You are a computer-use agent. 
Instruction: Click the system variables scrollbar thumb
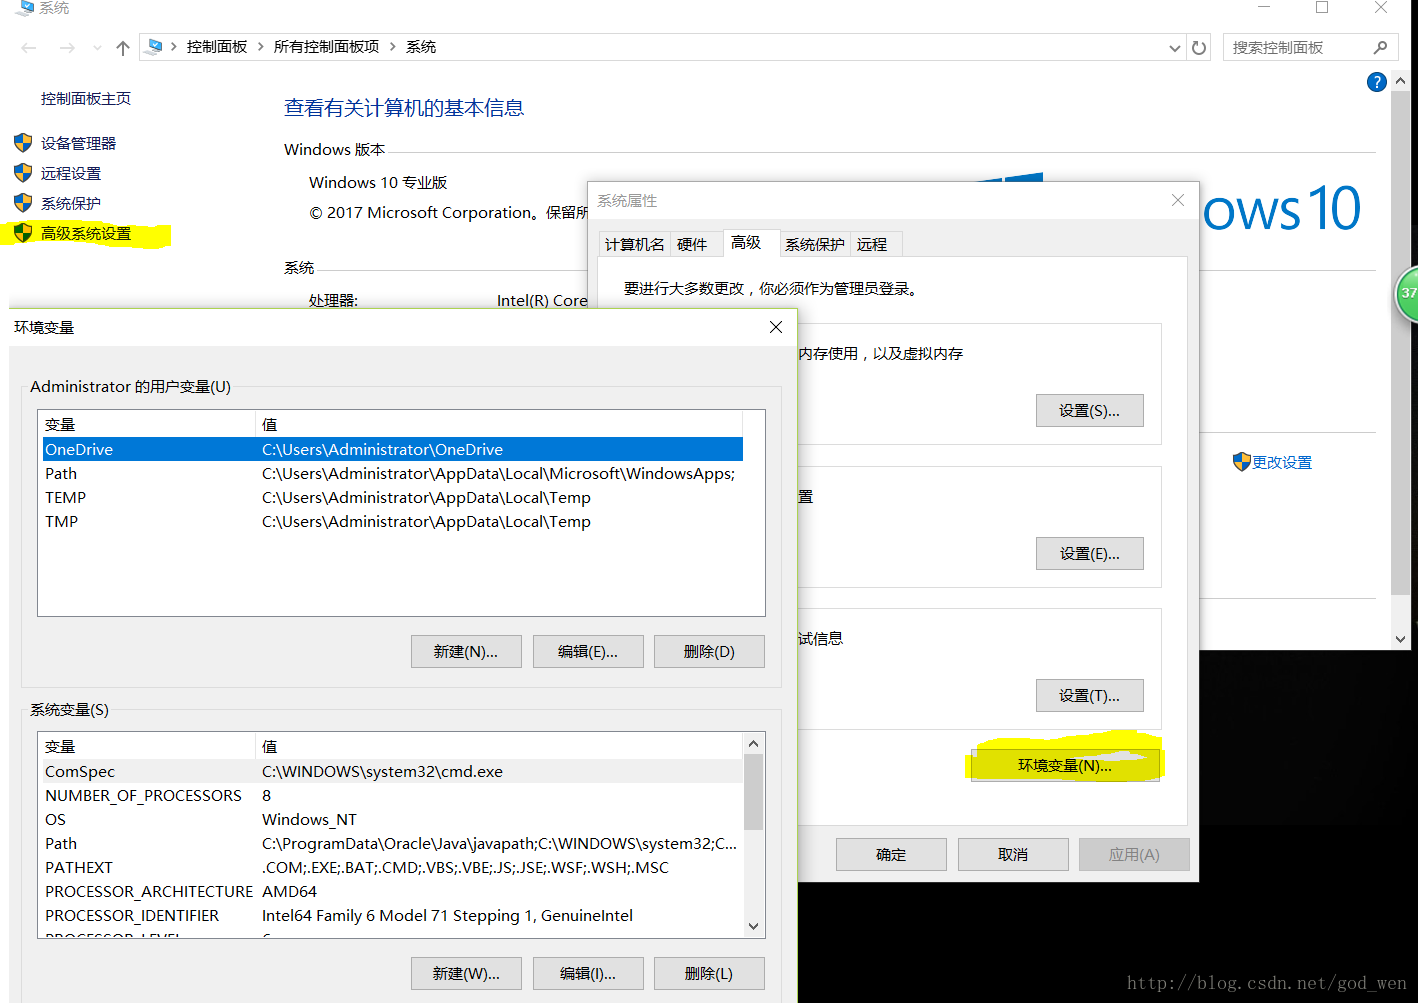tap(754, 791)
